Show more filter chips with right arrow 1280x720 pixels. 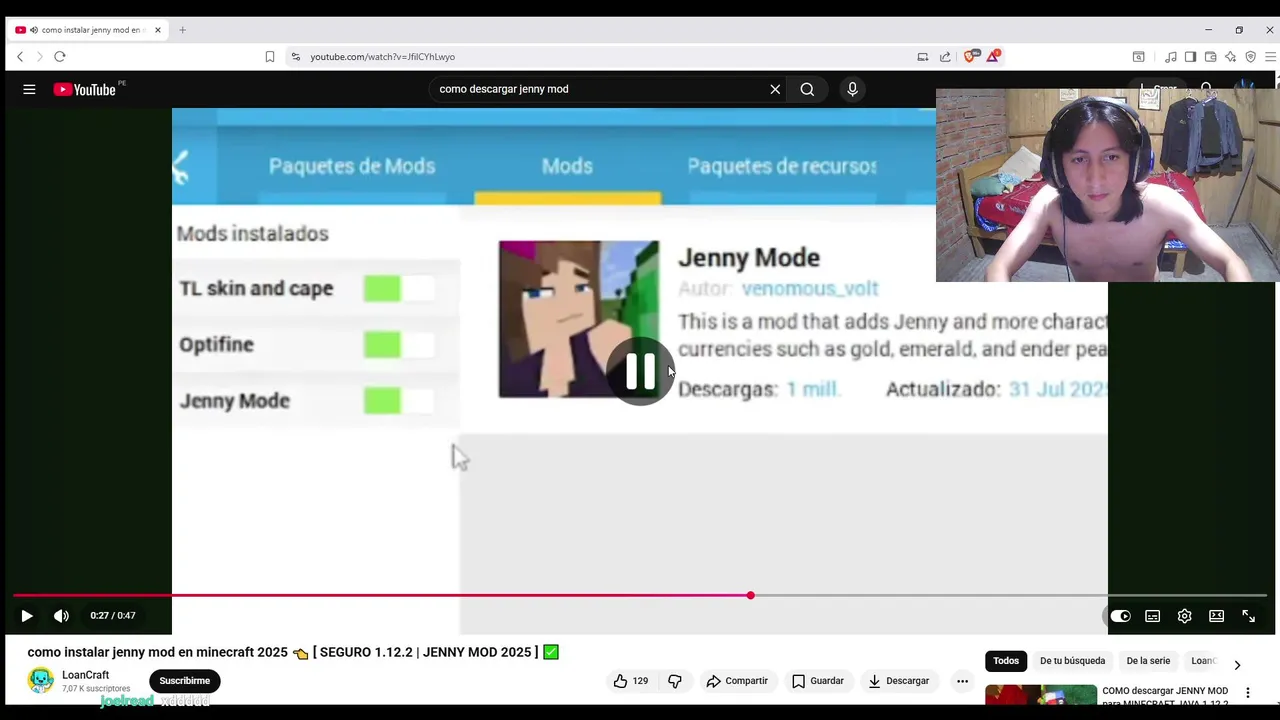pyautogui.click(x=1237, y=665)
